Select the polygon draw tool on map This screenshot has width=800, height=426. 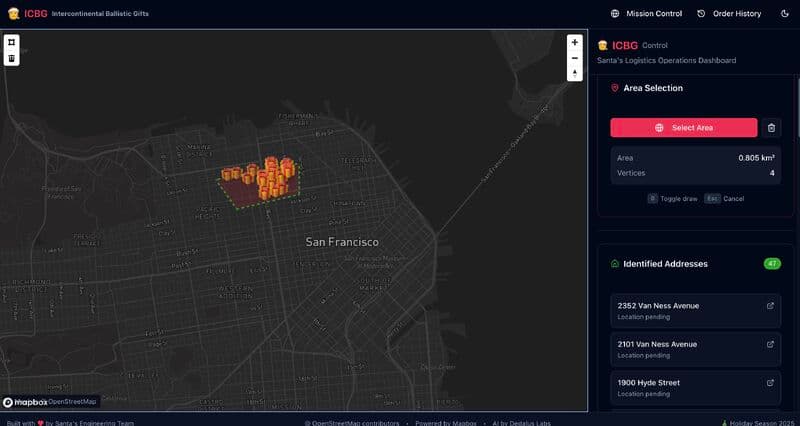point(11,42)
